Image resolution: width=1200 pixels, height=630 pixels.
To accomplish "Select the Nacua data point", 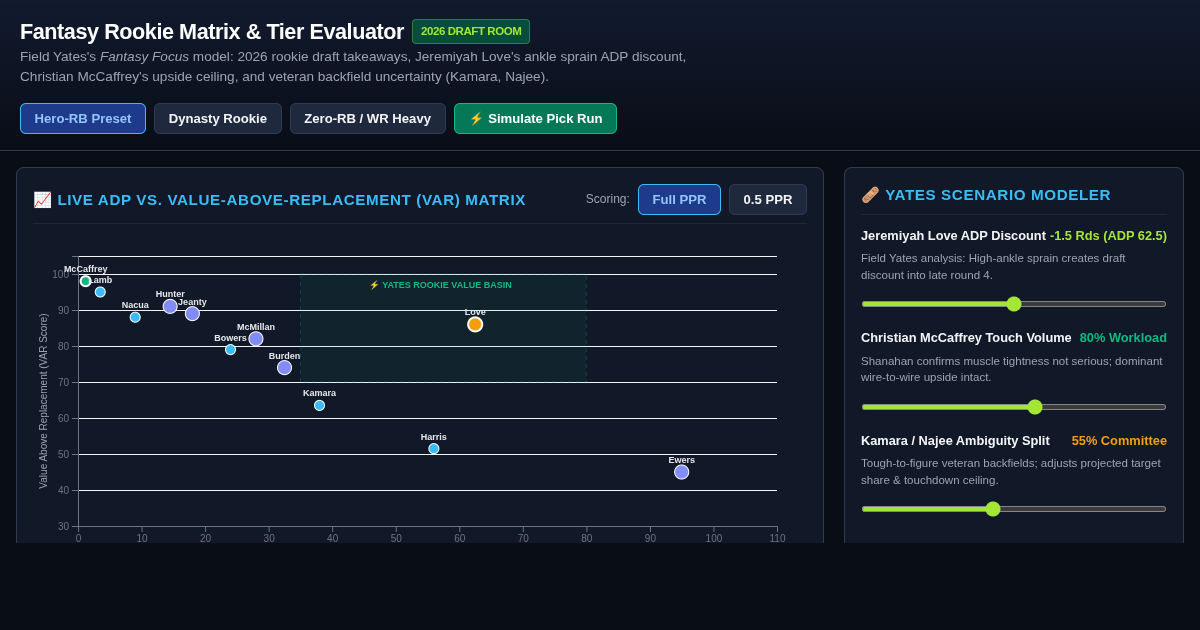I will pyautogui.click(x=135, y=317).
